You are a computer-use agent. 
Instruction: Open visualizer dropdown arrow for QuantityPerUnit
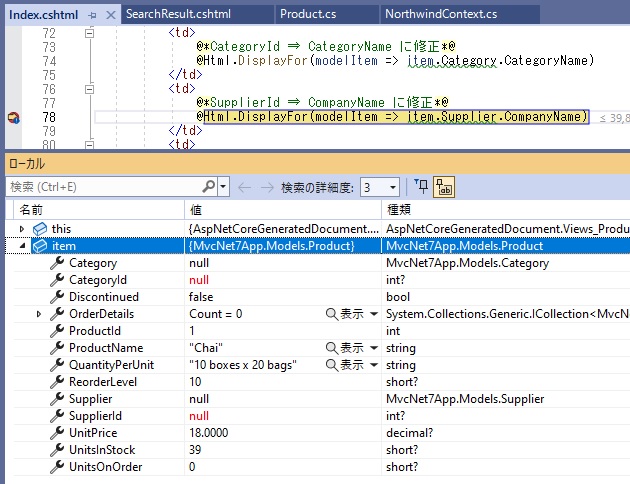pyautogui.click(x=374, y=365)
